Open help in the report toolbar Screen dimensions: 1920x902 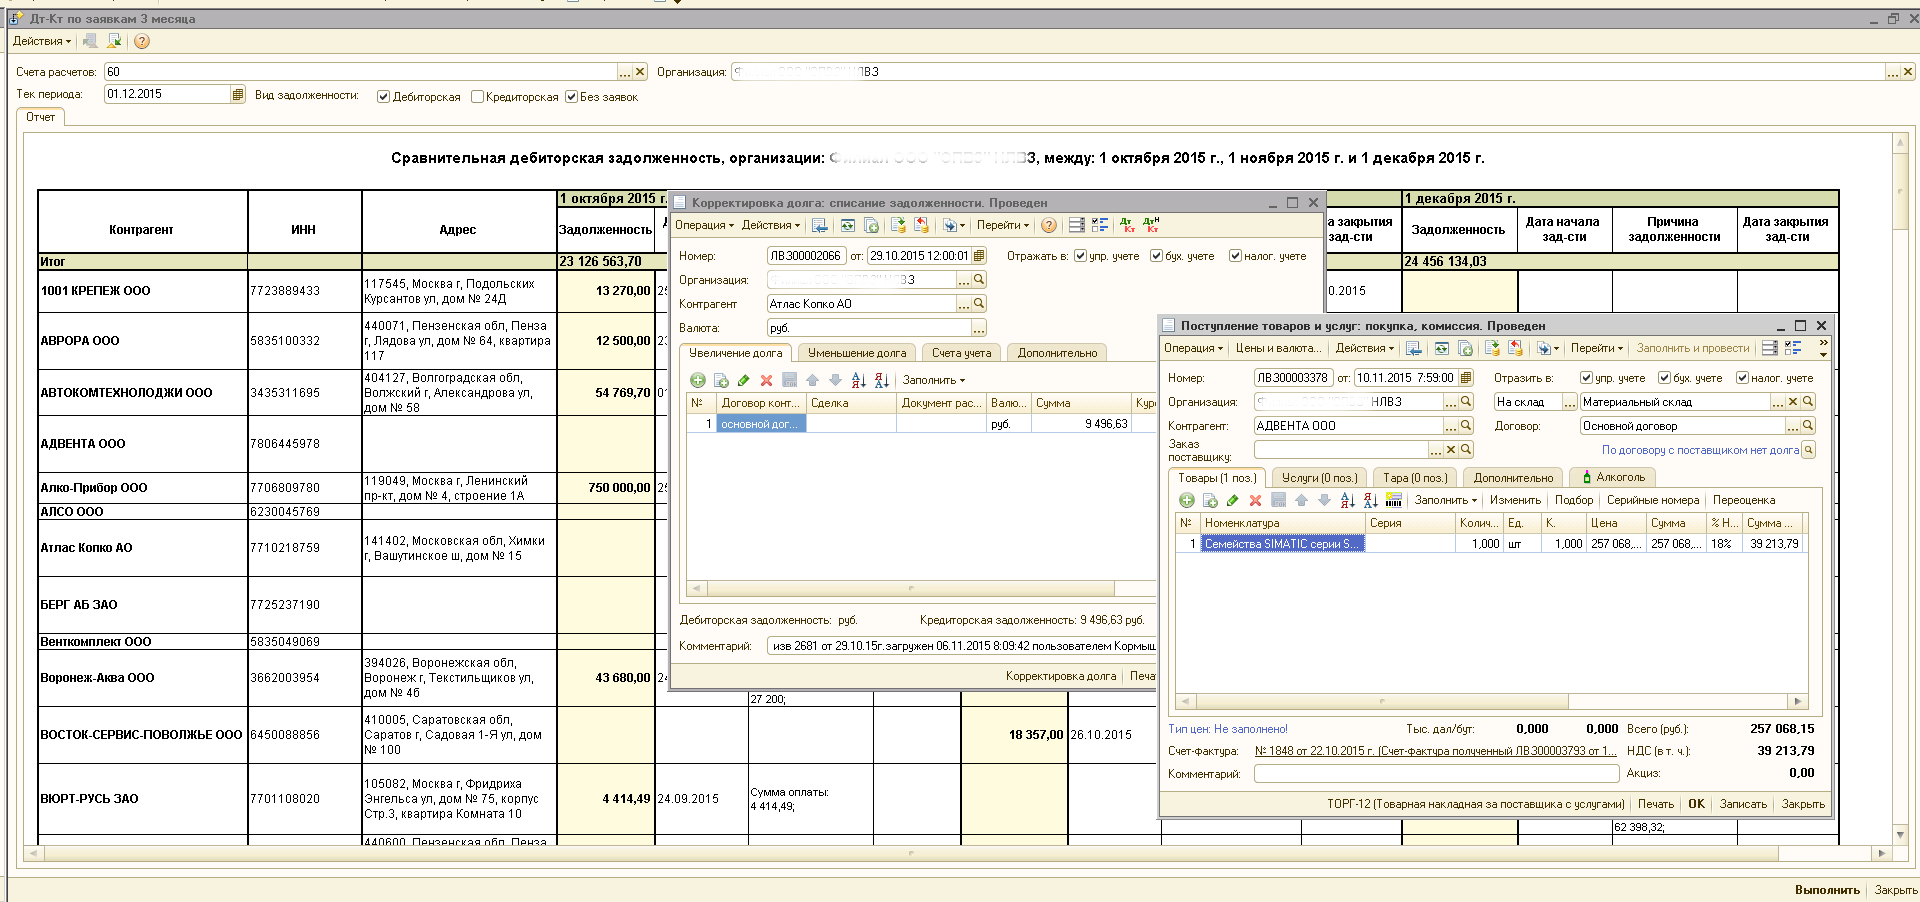pyautogui.click(x=142, y=41)
